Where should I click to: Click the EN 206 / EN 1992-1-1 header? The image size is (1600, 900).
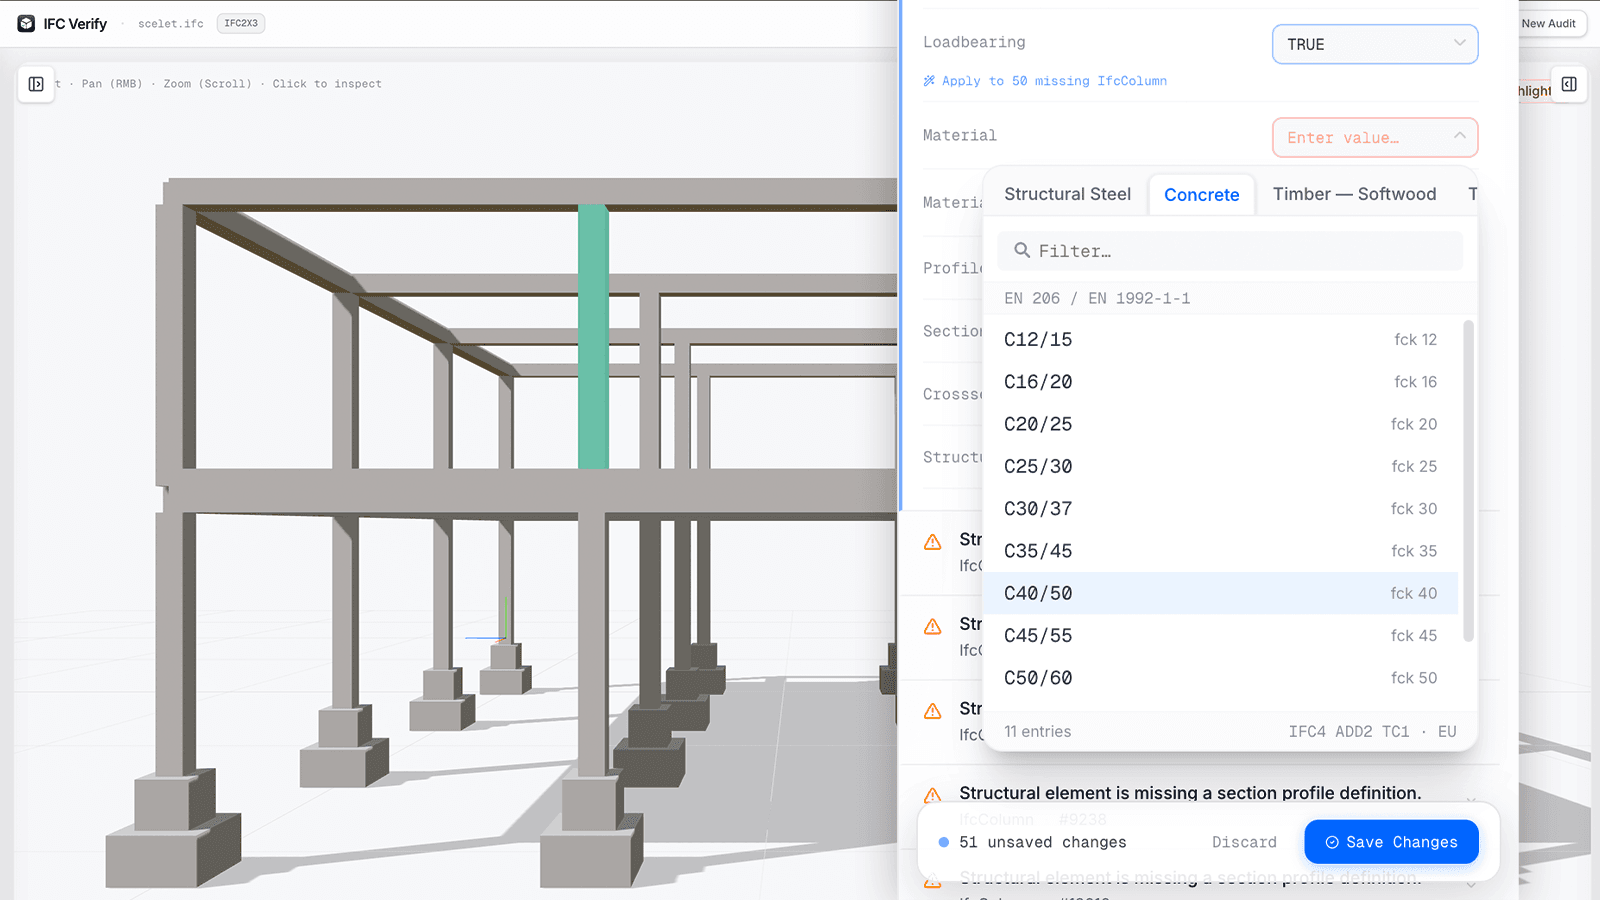(1097, 298)
